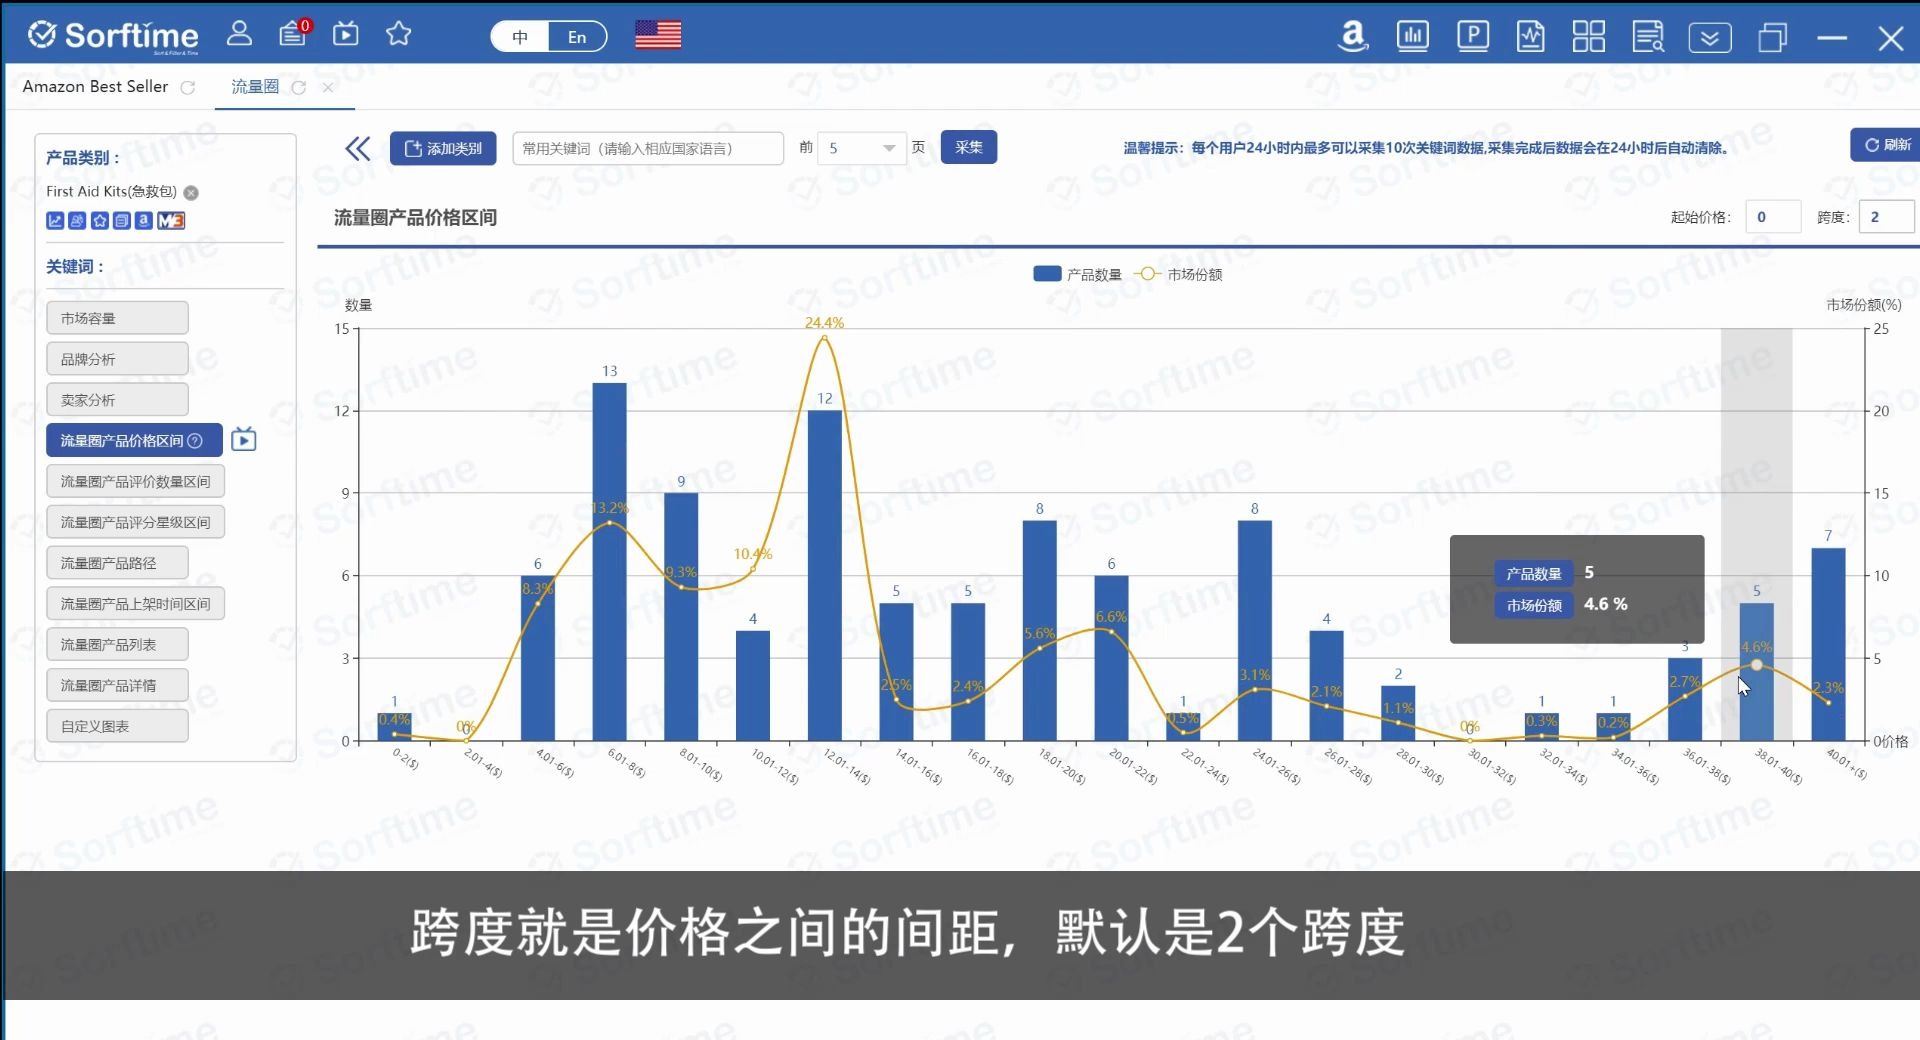
Task: Click the 8.01-10($) bar showing 9
Action: [681, 617]
